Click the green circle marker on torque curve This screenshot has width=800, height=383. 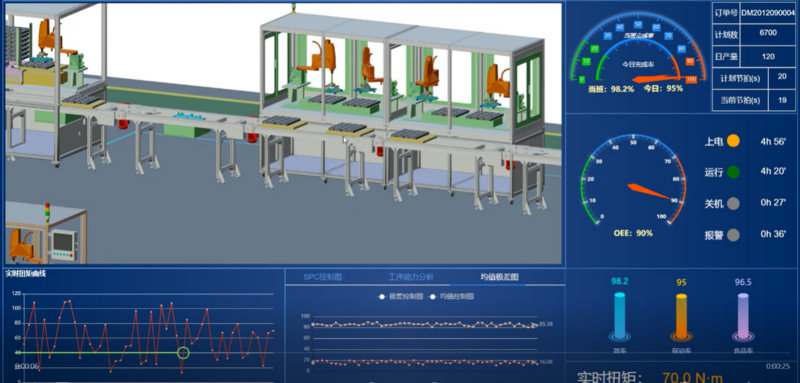coord(183,353)
